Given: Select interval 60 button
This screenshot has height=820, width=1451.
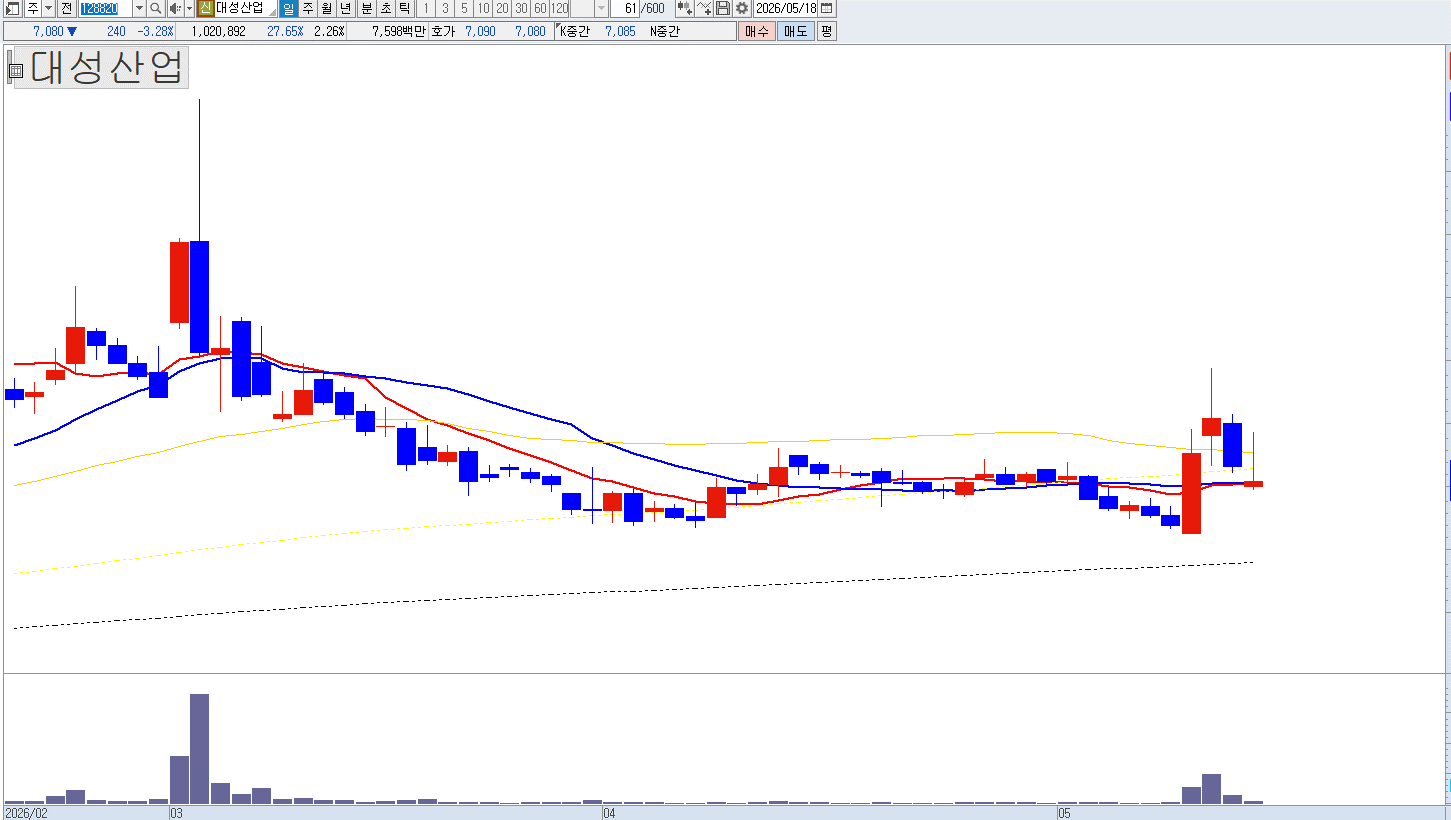Looking at the screenshot, I should pos(540,8).
